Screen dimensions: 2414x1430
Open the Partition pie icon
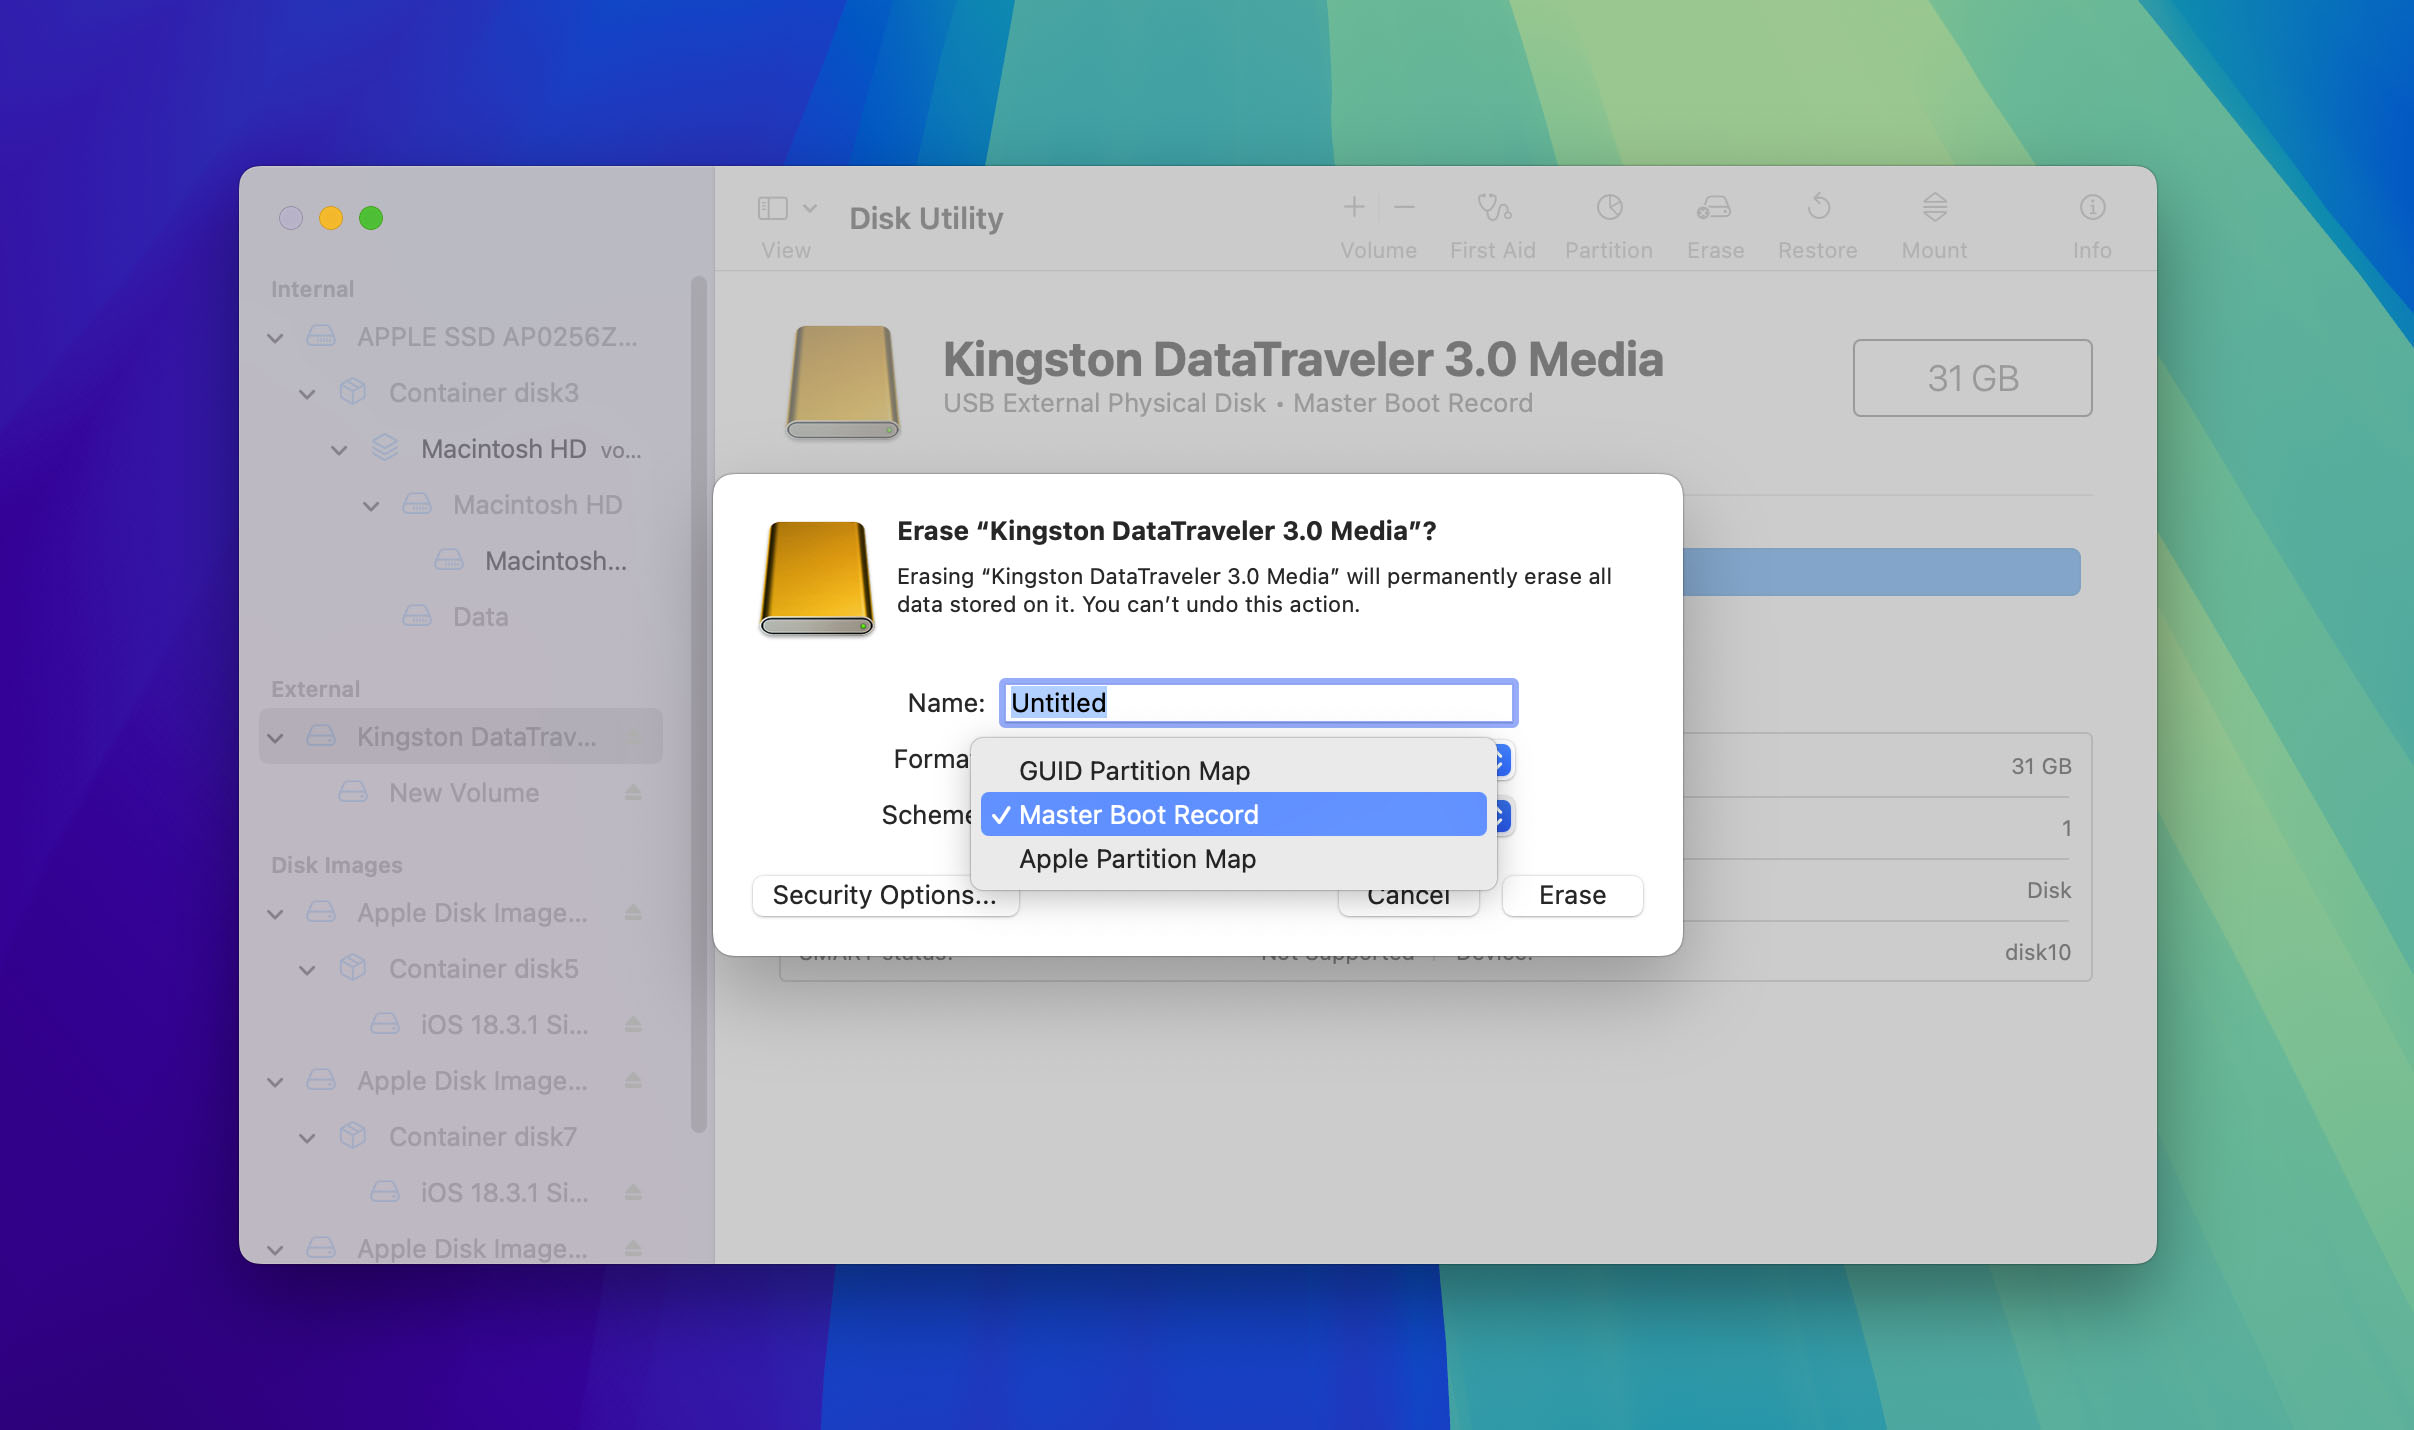(1609, 207)
